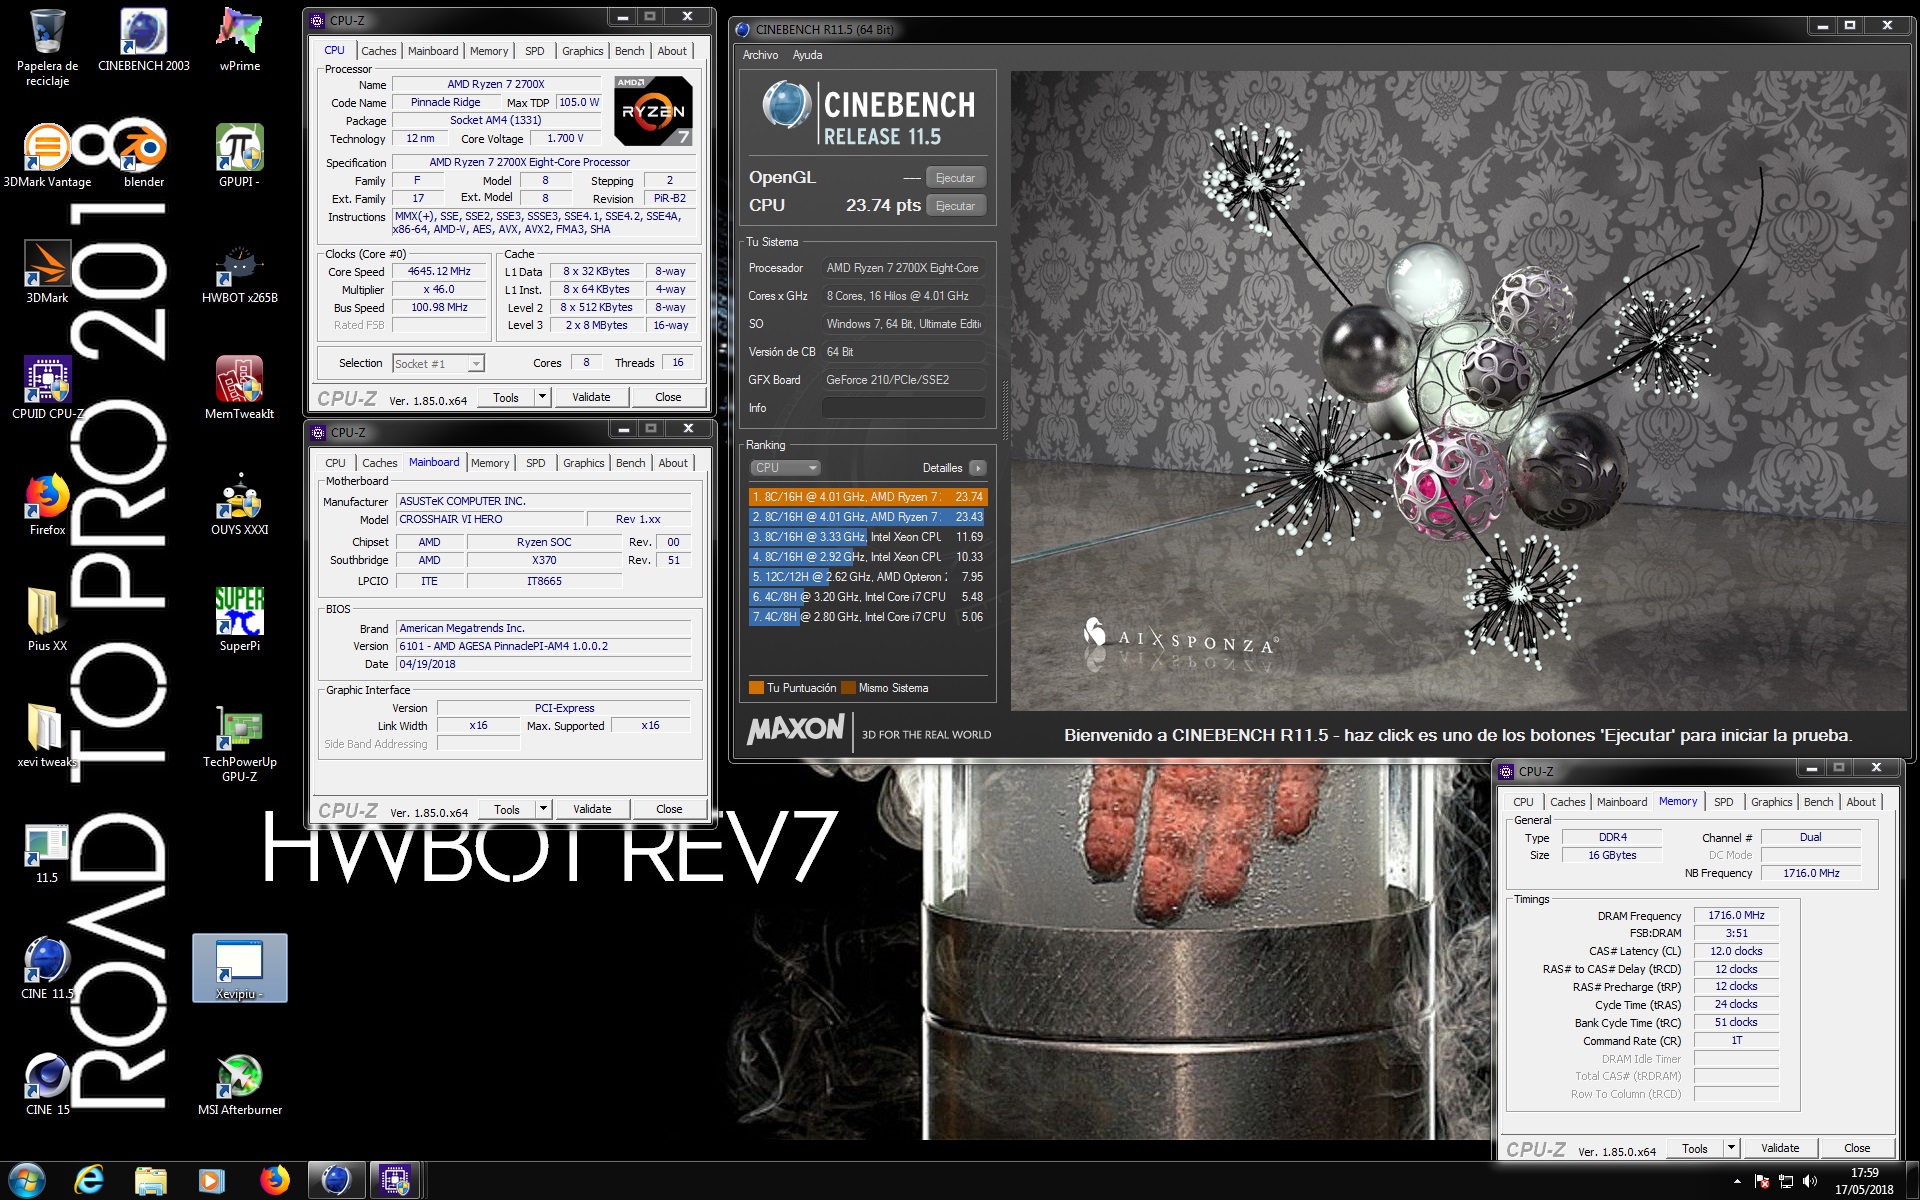Show hidden tray icons arrow
Image resolution: width=1920 pixels, height=1200 pixels.
[1737, 1181]
